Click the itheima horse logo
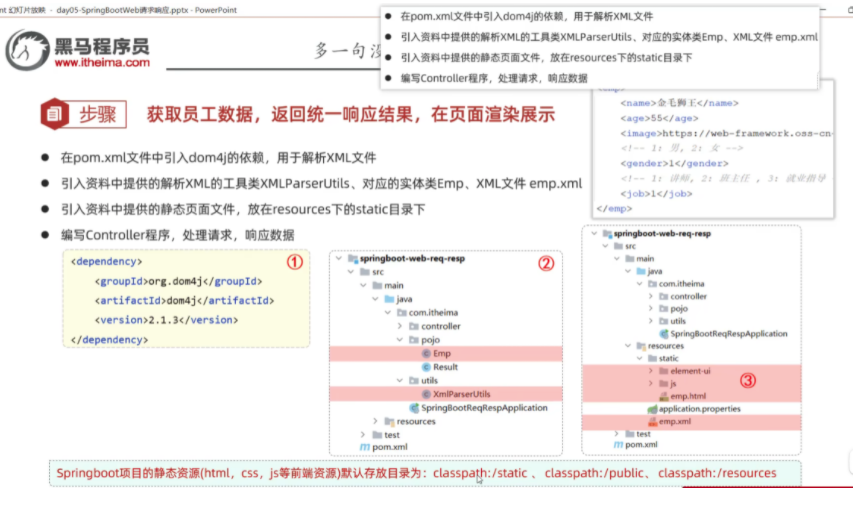 point(27,50)
